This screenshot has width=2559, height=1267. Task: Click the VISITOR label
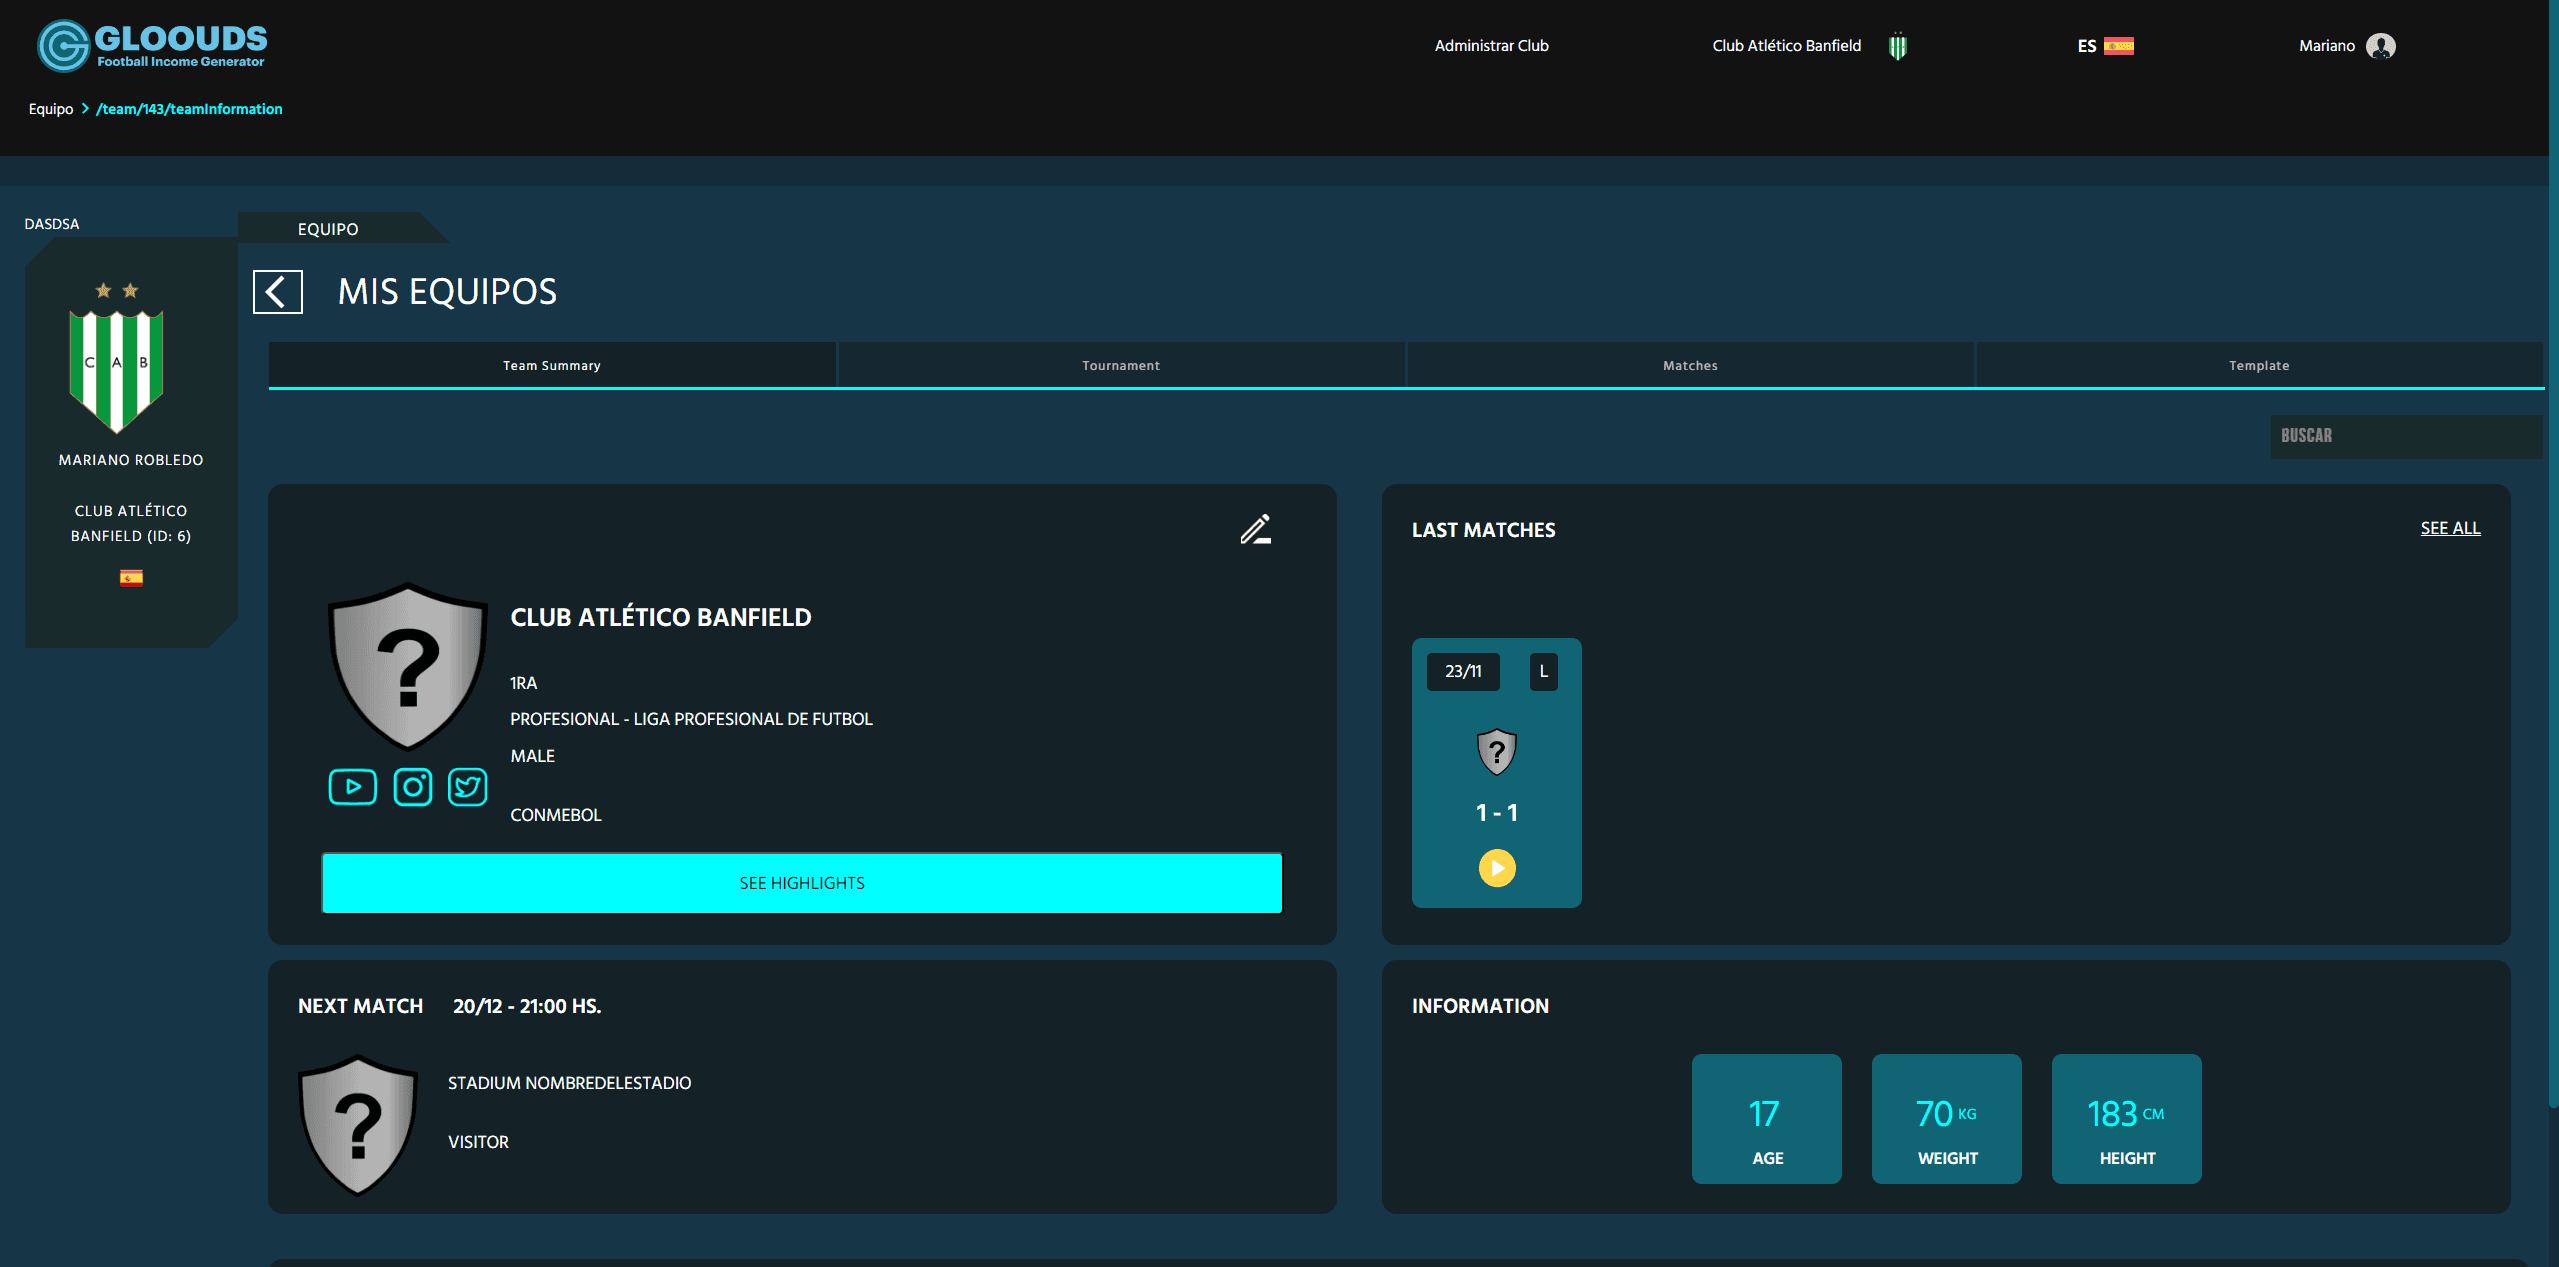click(478, 1142)
